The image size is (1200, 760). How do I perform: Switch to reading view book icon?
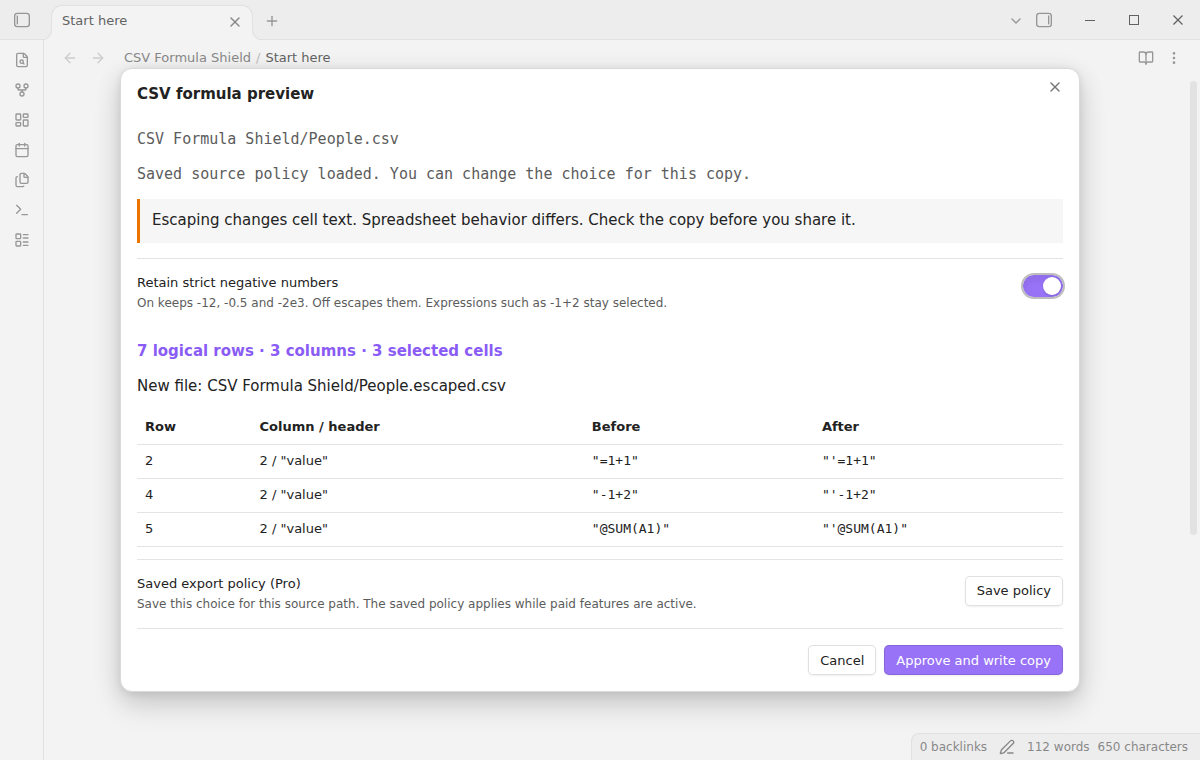tap(1146, 58)
